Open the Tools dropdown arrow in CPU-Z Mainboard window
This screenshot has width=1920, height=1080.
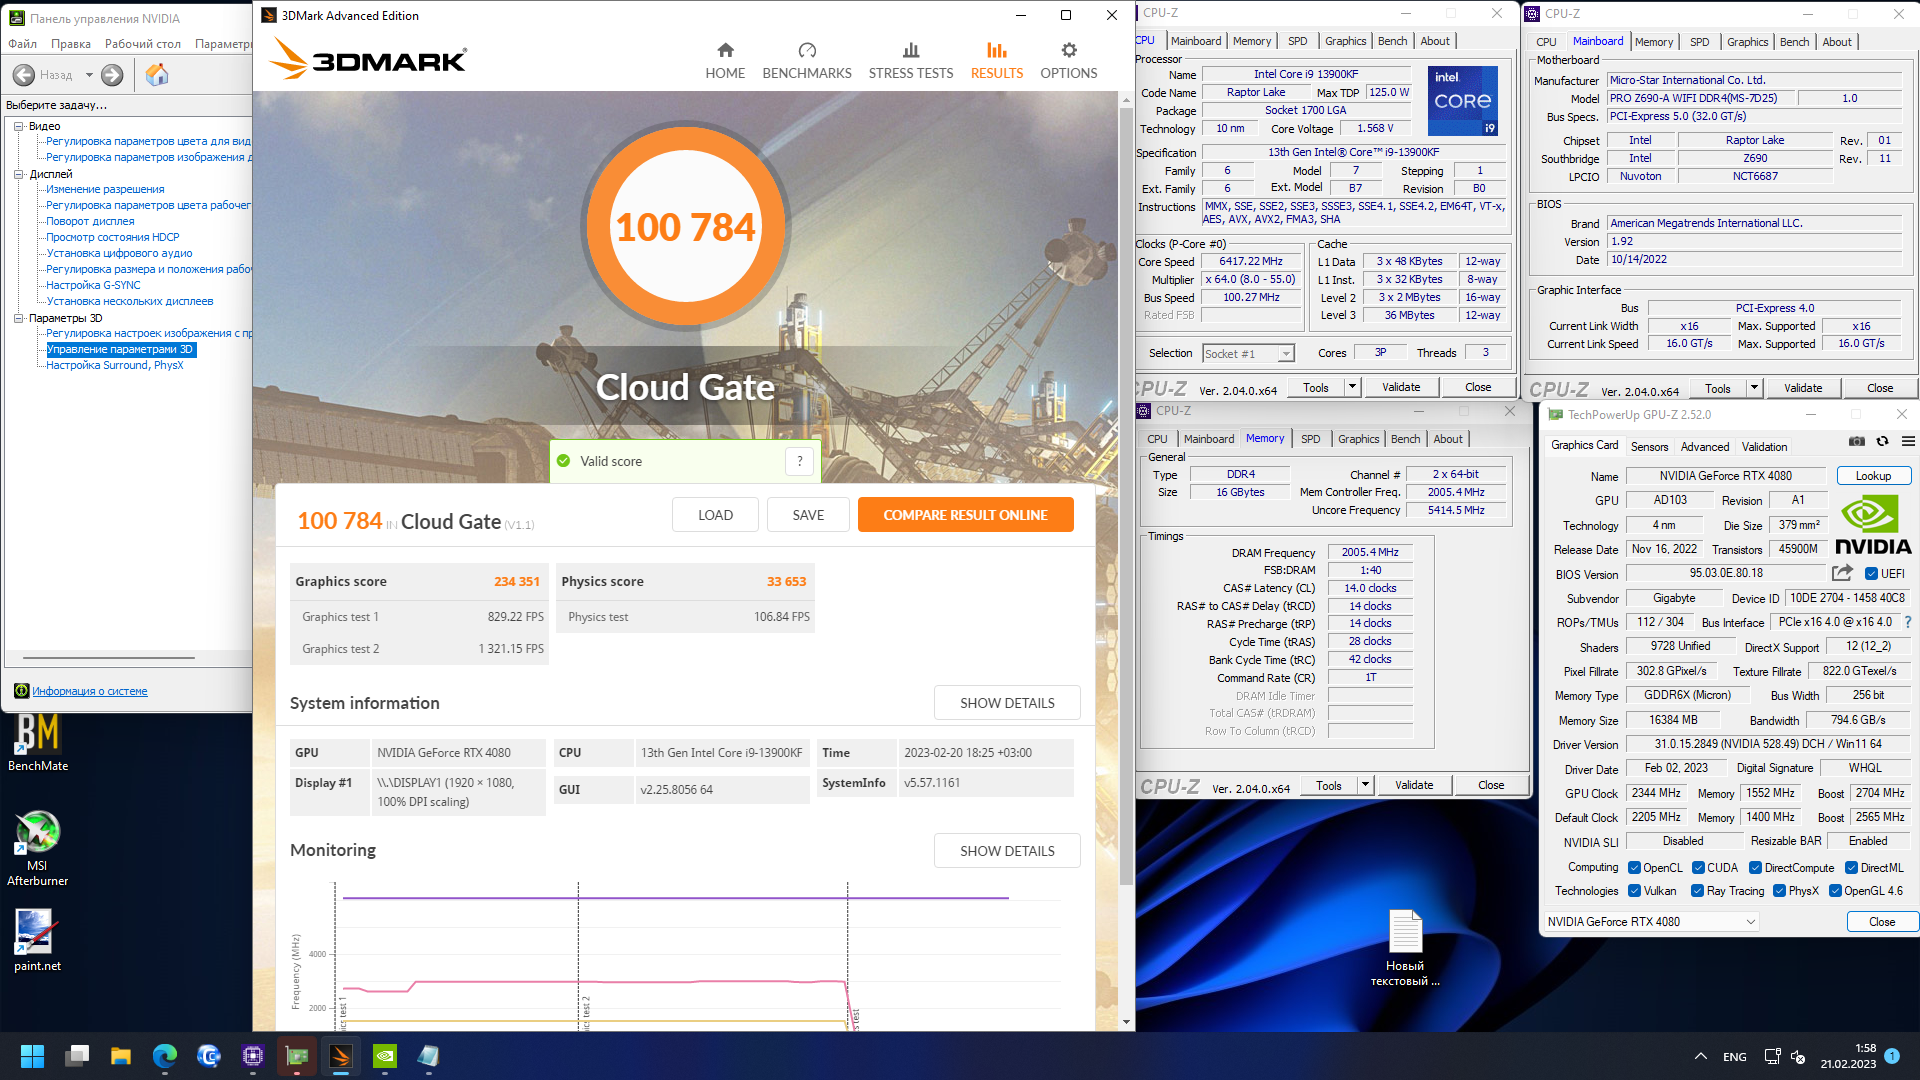tap(1754, 388)
